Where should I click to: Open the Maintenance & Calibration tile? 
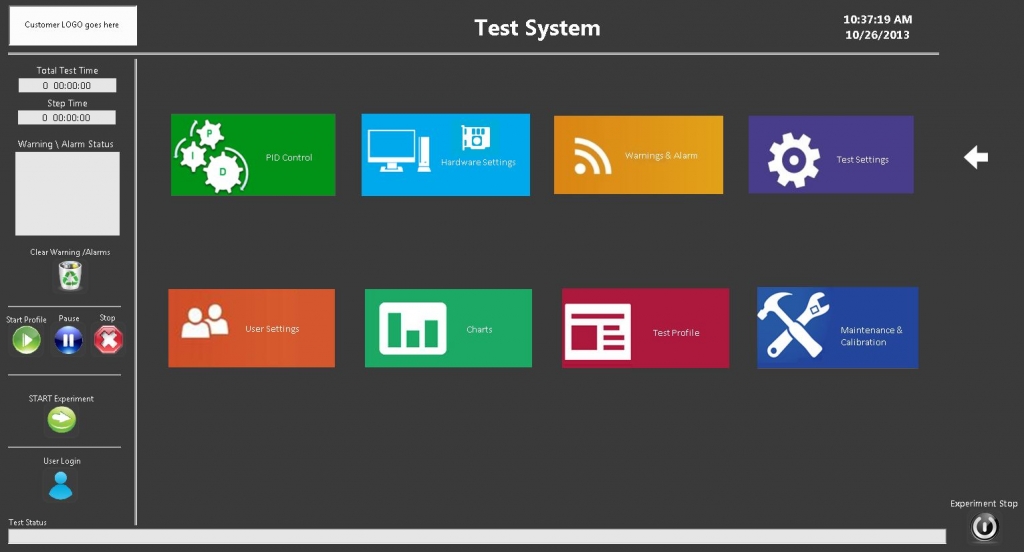pyautogui.click(x=837, y=328)
